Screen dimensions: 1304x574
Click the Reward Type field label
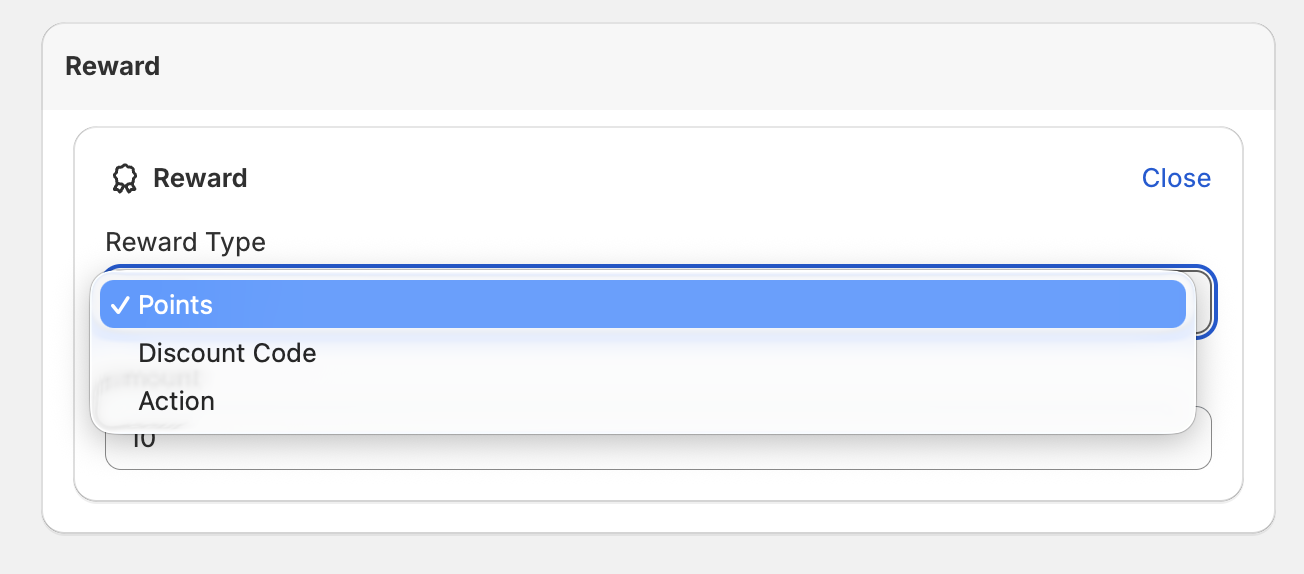[x=186, y=242]
